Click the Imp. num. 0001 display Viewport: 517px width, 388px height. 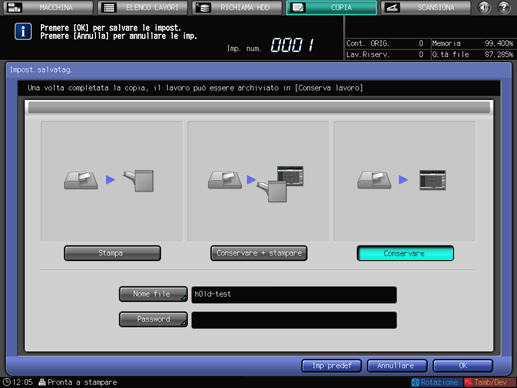[270, 45]
